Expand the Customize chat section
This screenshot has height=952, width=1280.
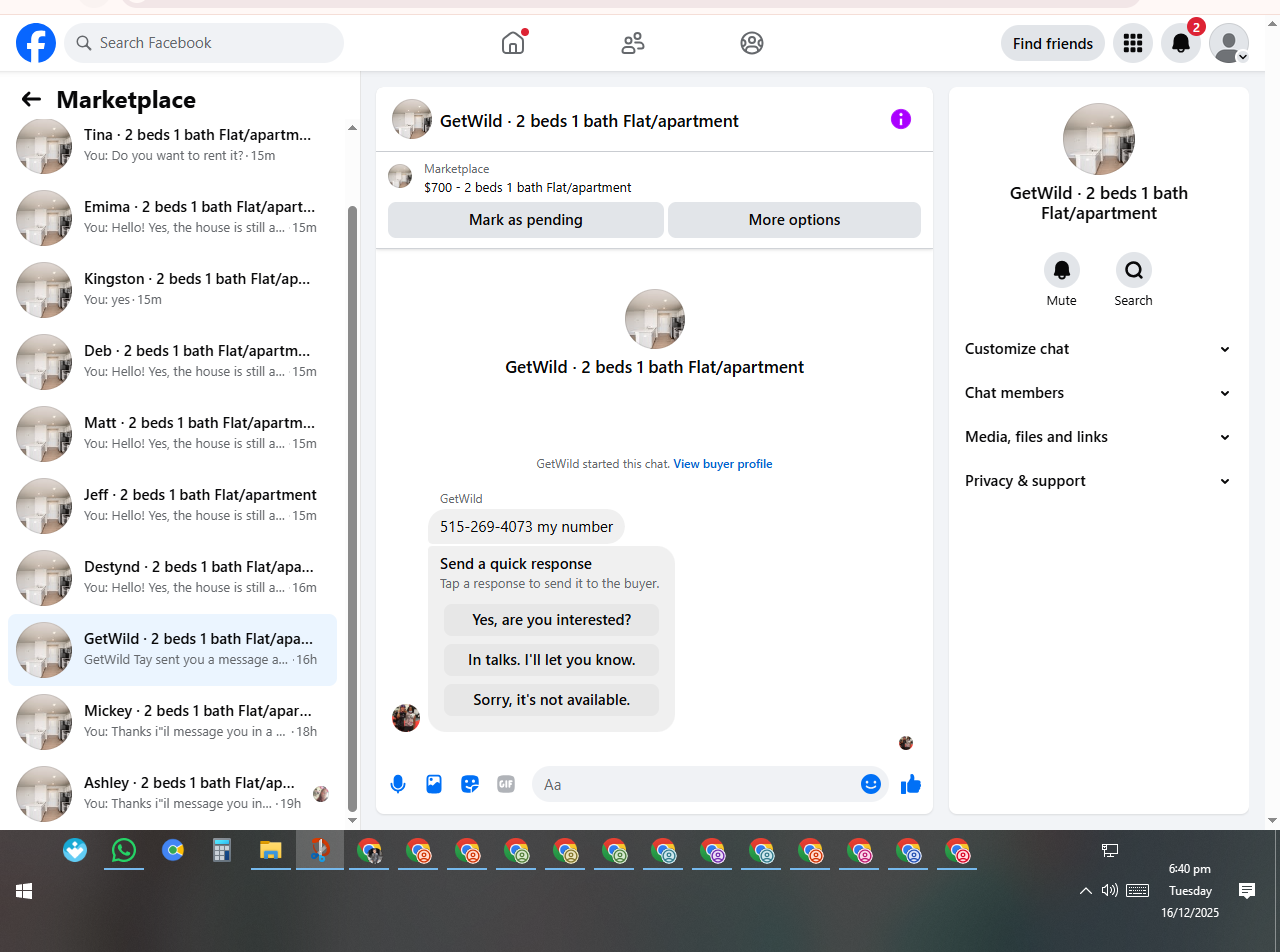pos(1098,349)
